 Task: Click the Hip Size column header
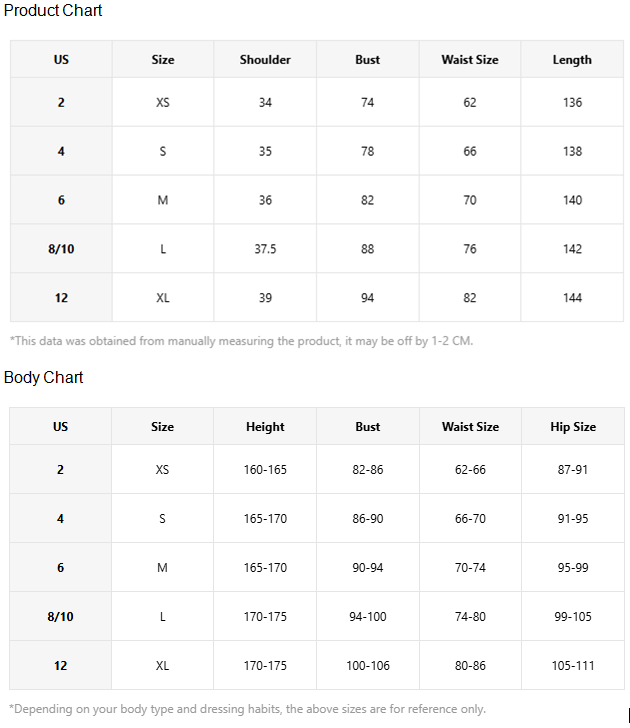point(573,427)
